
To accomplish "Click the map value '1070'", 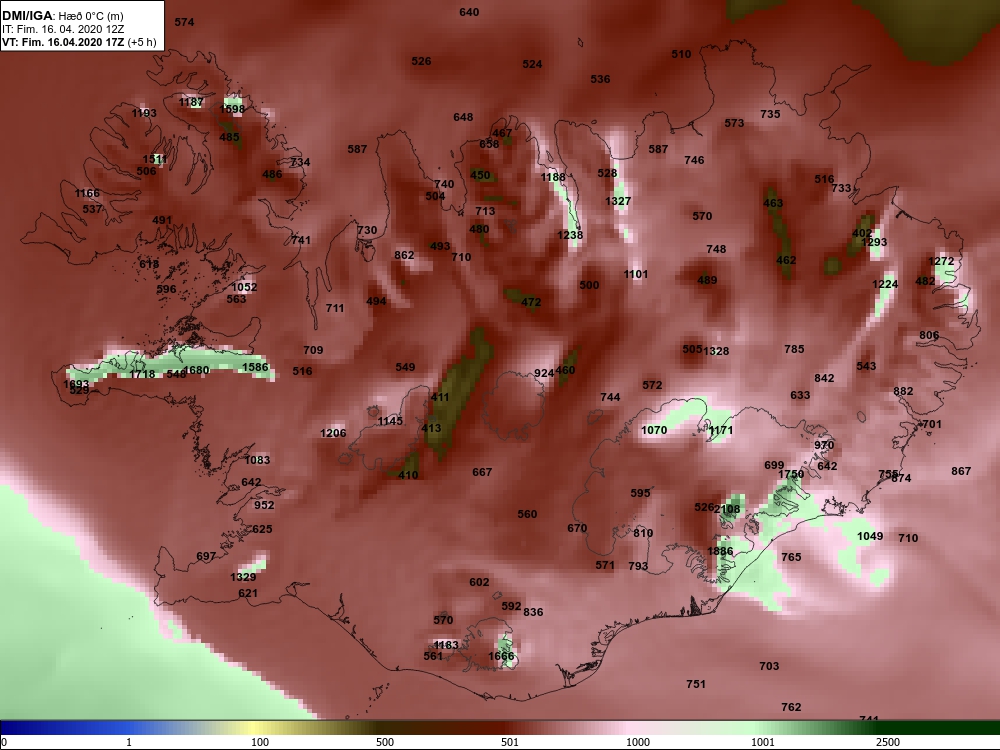I will (x=654, y=430).
